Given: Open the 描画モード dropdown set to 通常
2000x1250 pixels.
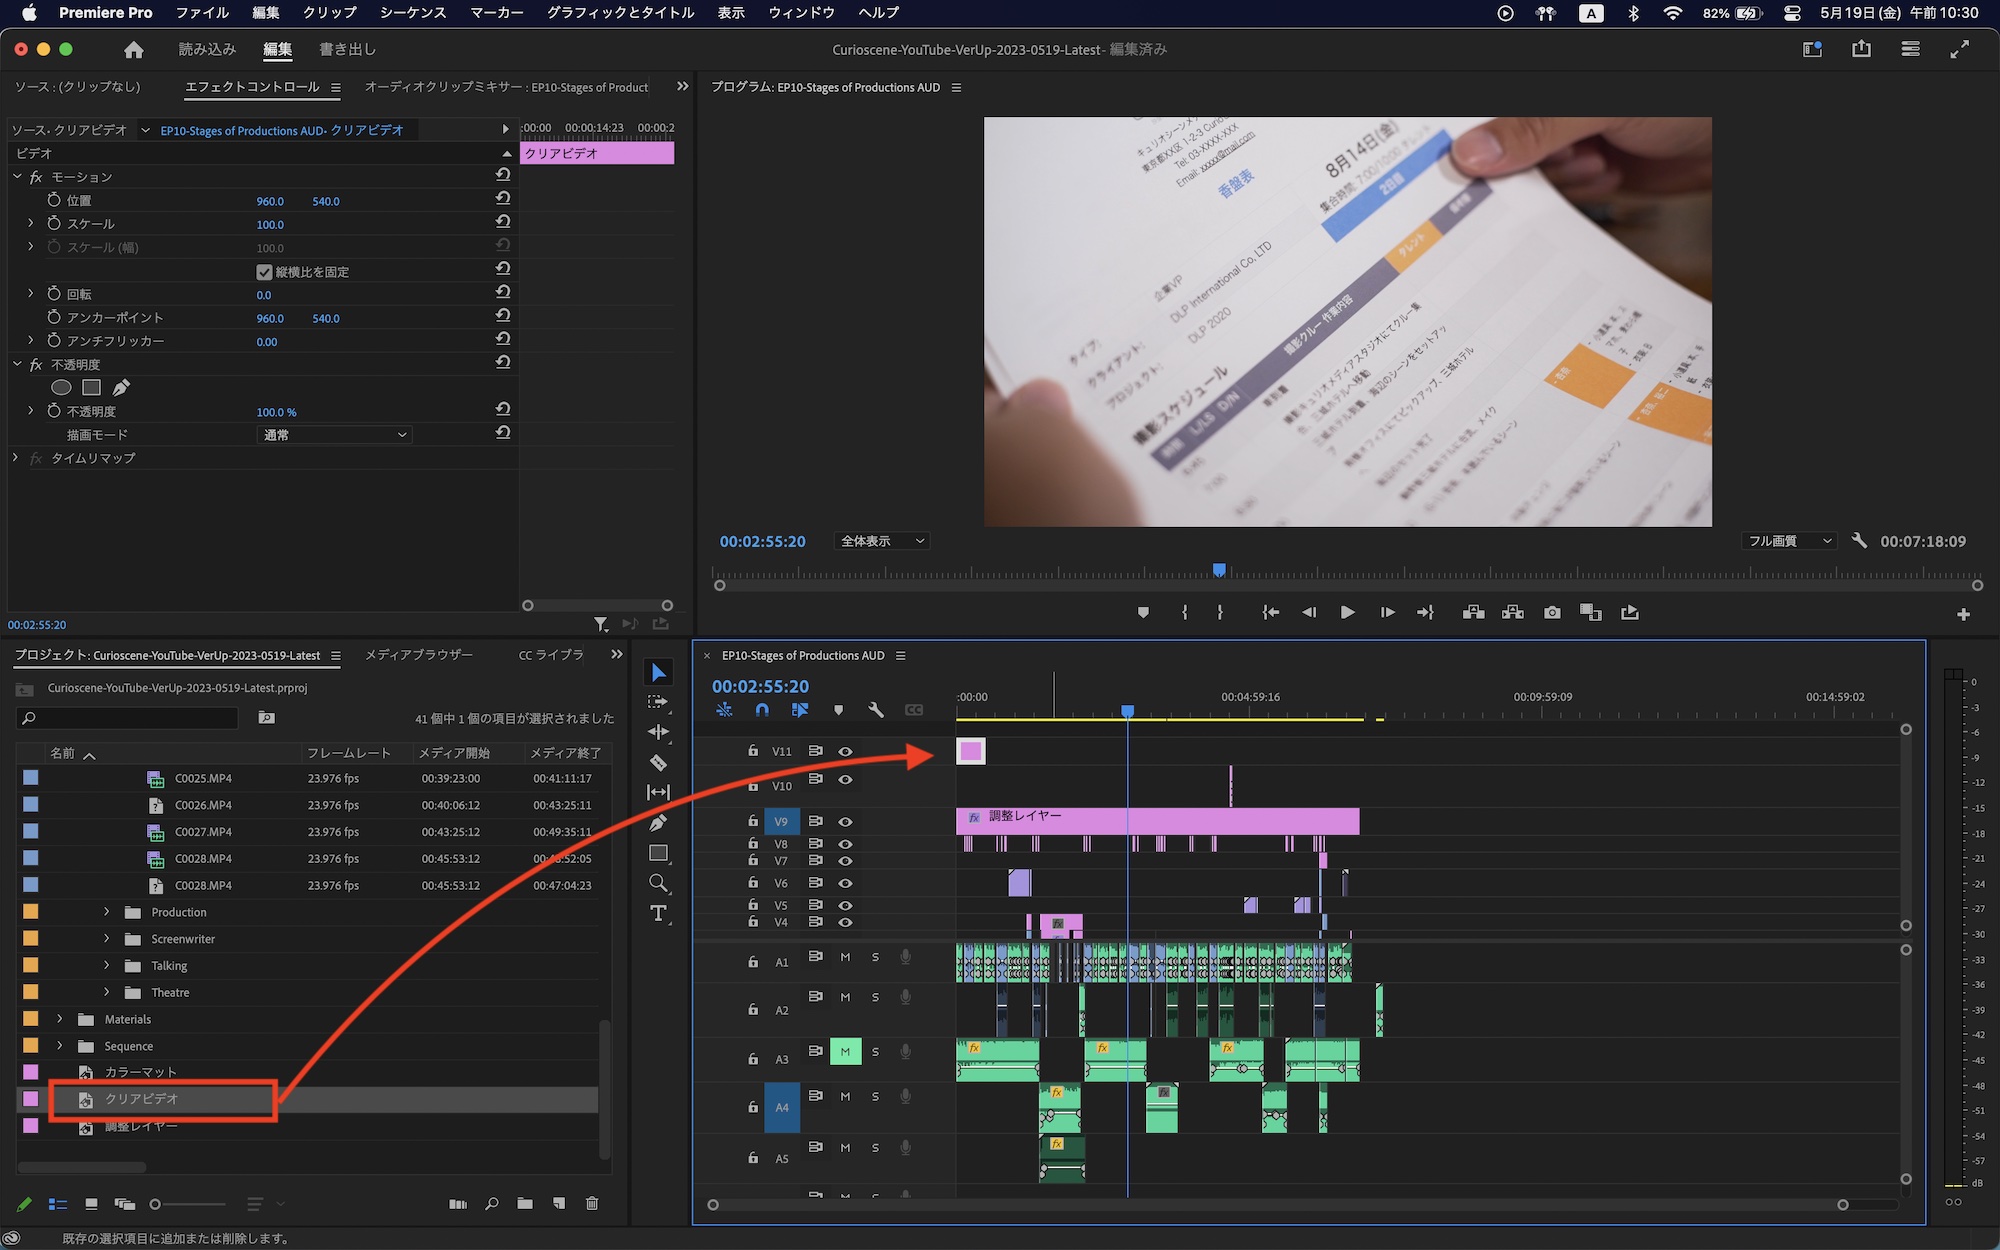Looking at the screenshot, I should coord(334,435).
